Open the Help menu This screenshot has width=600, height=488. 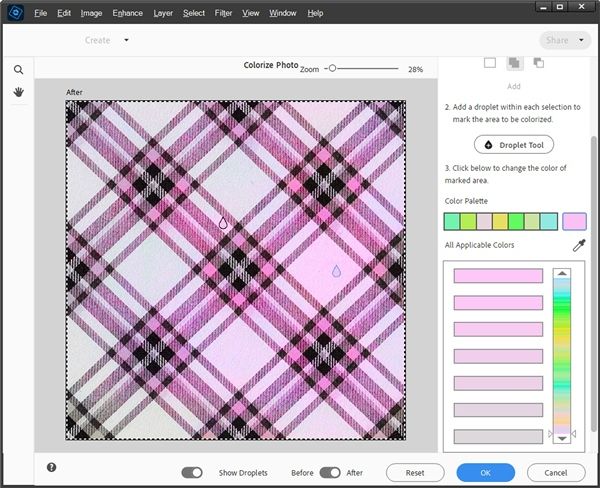(x=315, y=13)
